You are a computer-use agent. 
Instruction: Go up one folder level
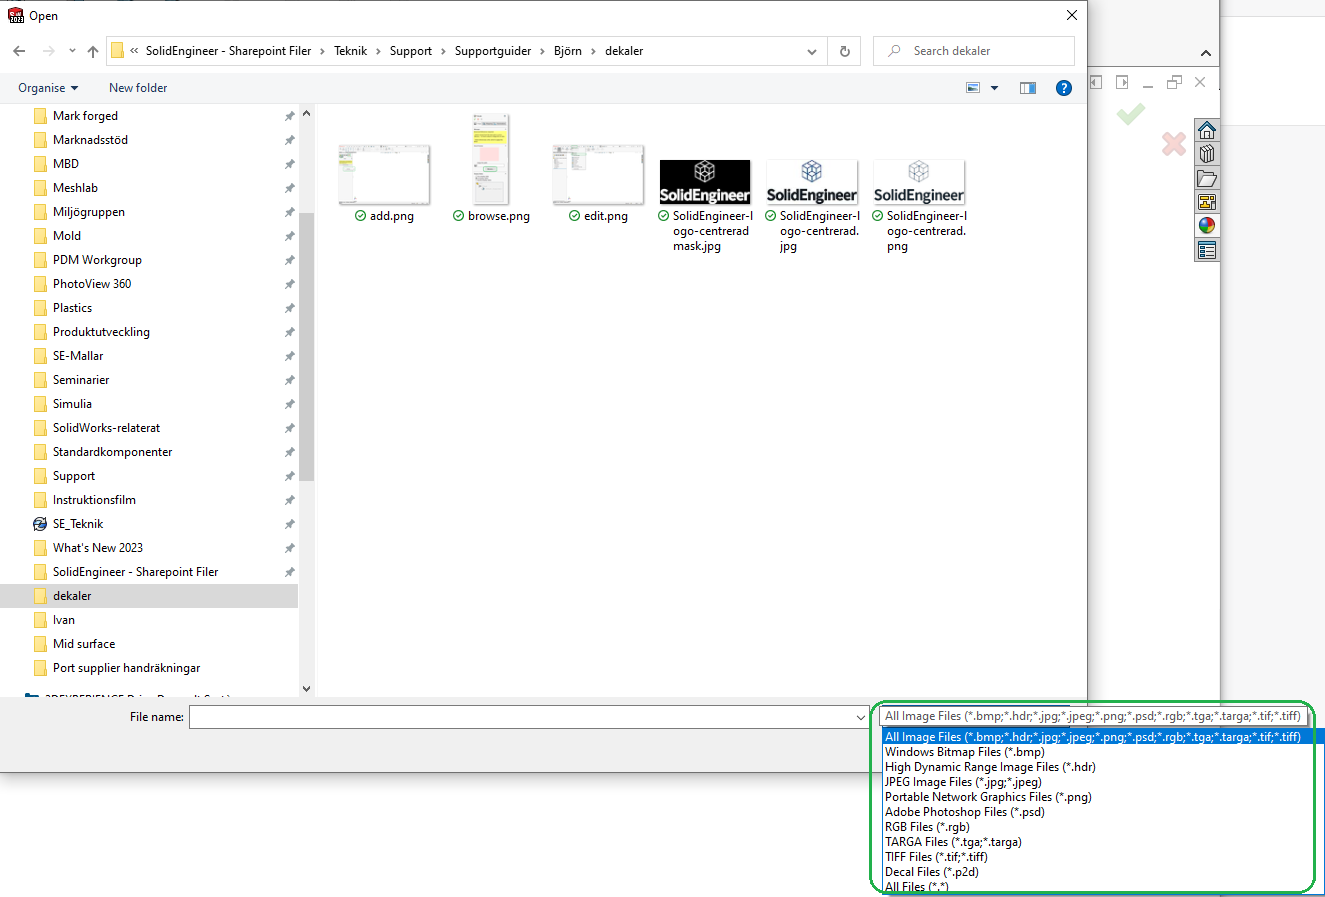point(93,51)
